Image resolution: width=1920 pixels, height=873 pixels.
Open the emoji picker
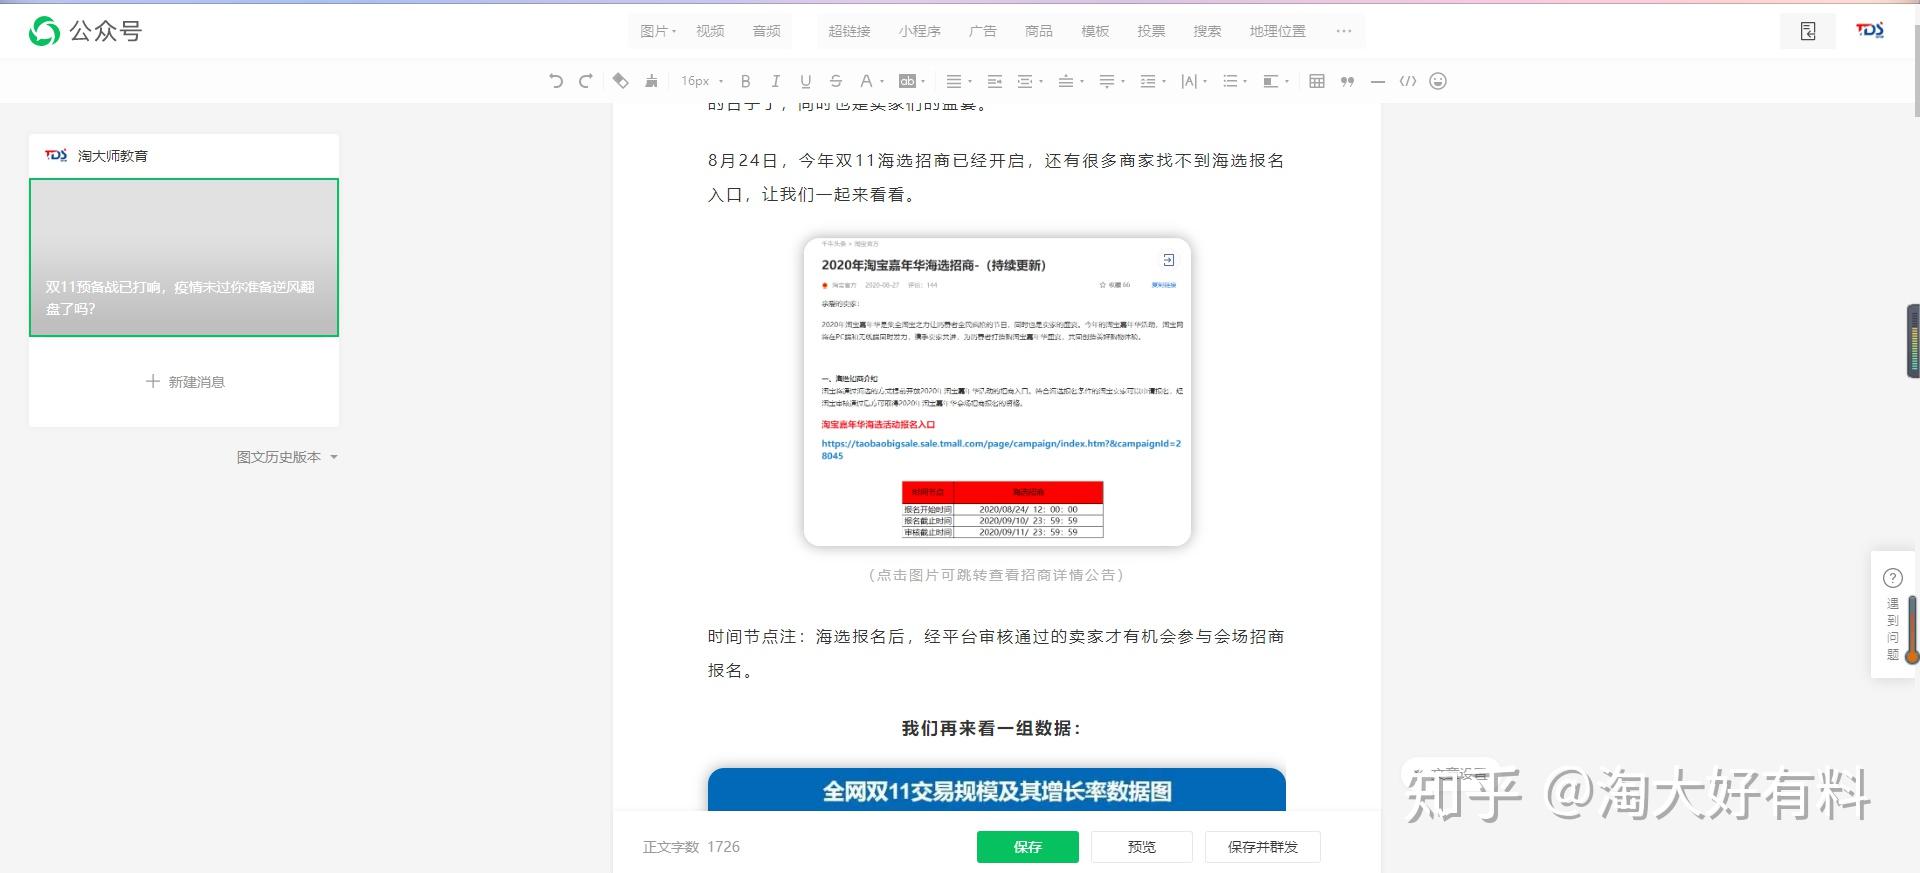[1438, 81]
